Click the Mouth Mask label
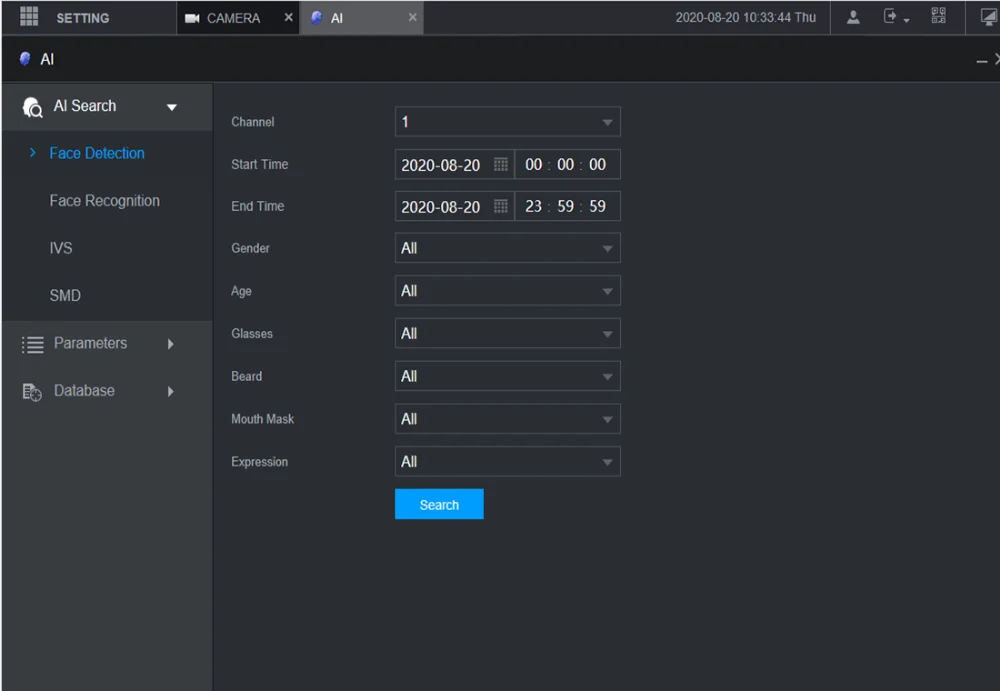Image resolution: width=1000 pixels, height=691 pixels. coord(263,419)
